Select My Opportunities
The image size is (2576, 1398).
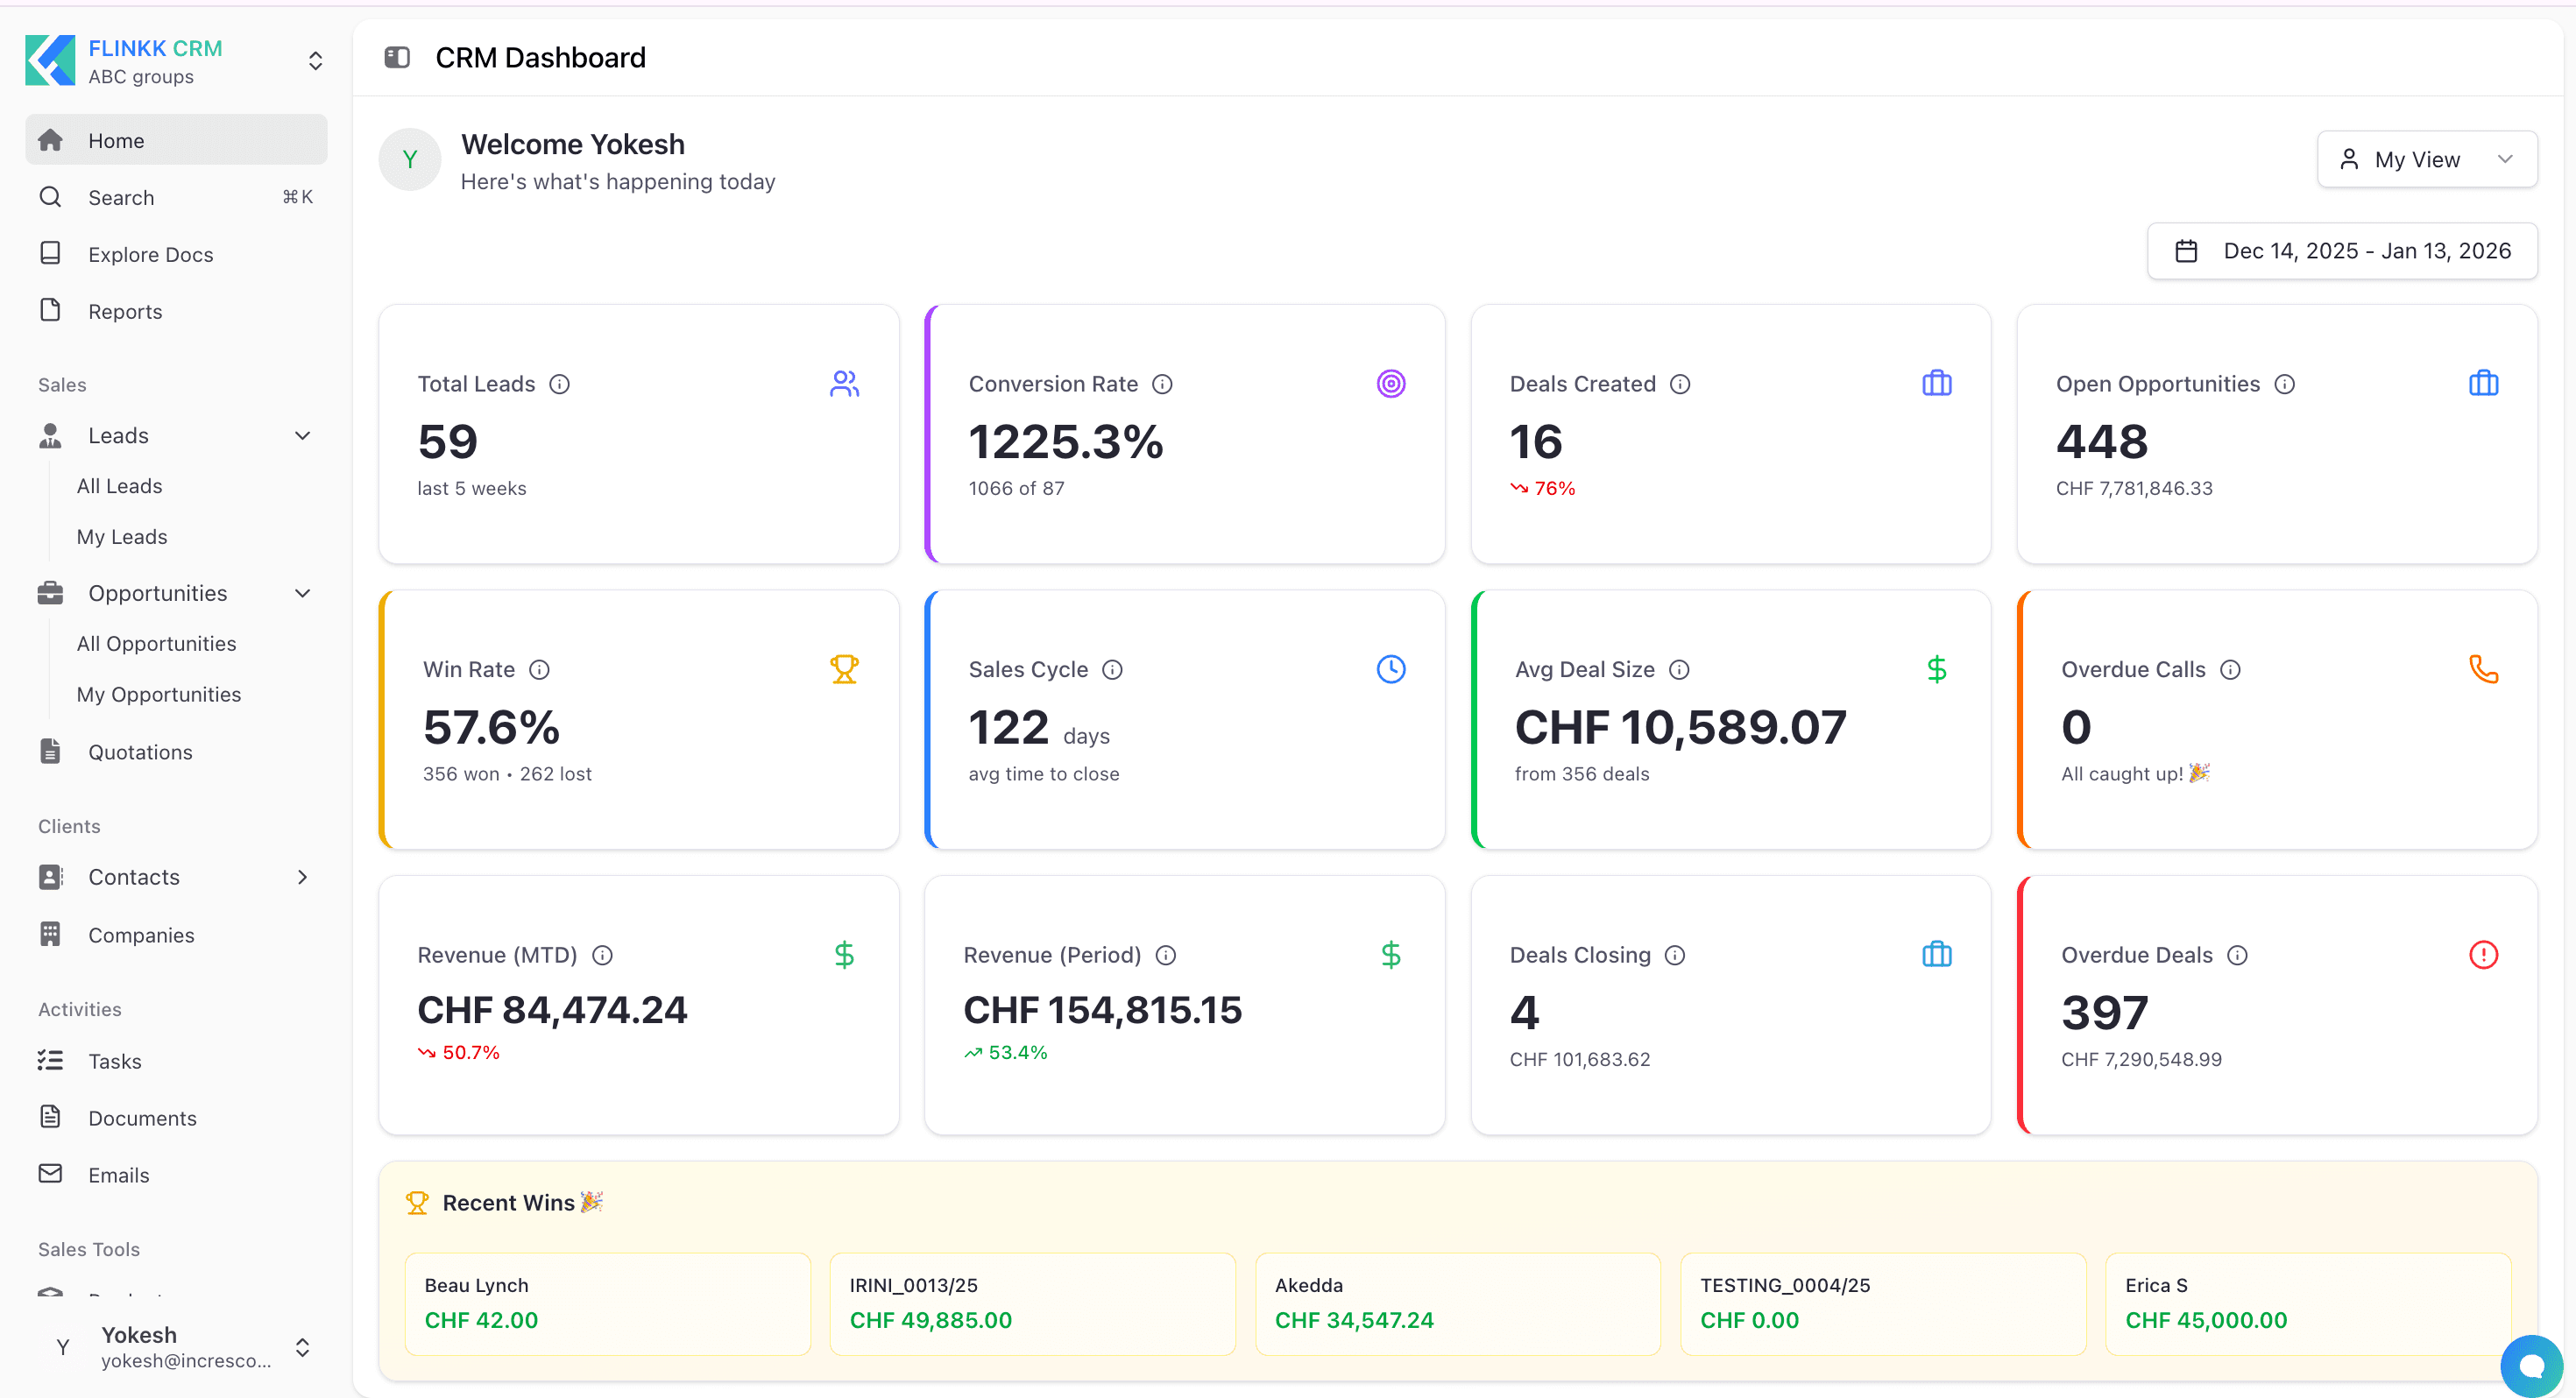[159, 695]
